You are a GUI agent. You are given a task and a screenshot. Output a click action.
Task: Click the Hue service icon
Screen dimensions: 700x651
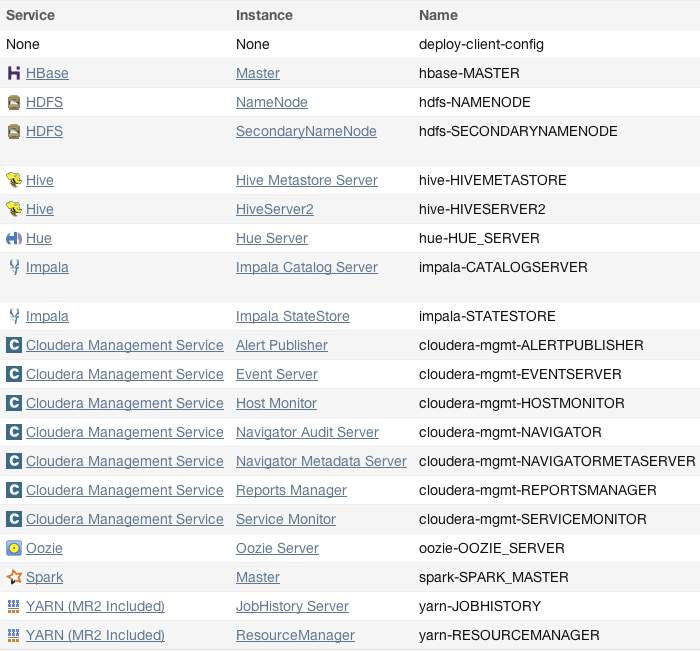click(14, 238)
